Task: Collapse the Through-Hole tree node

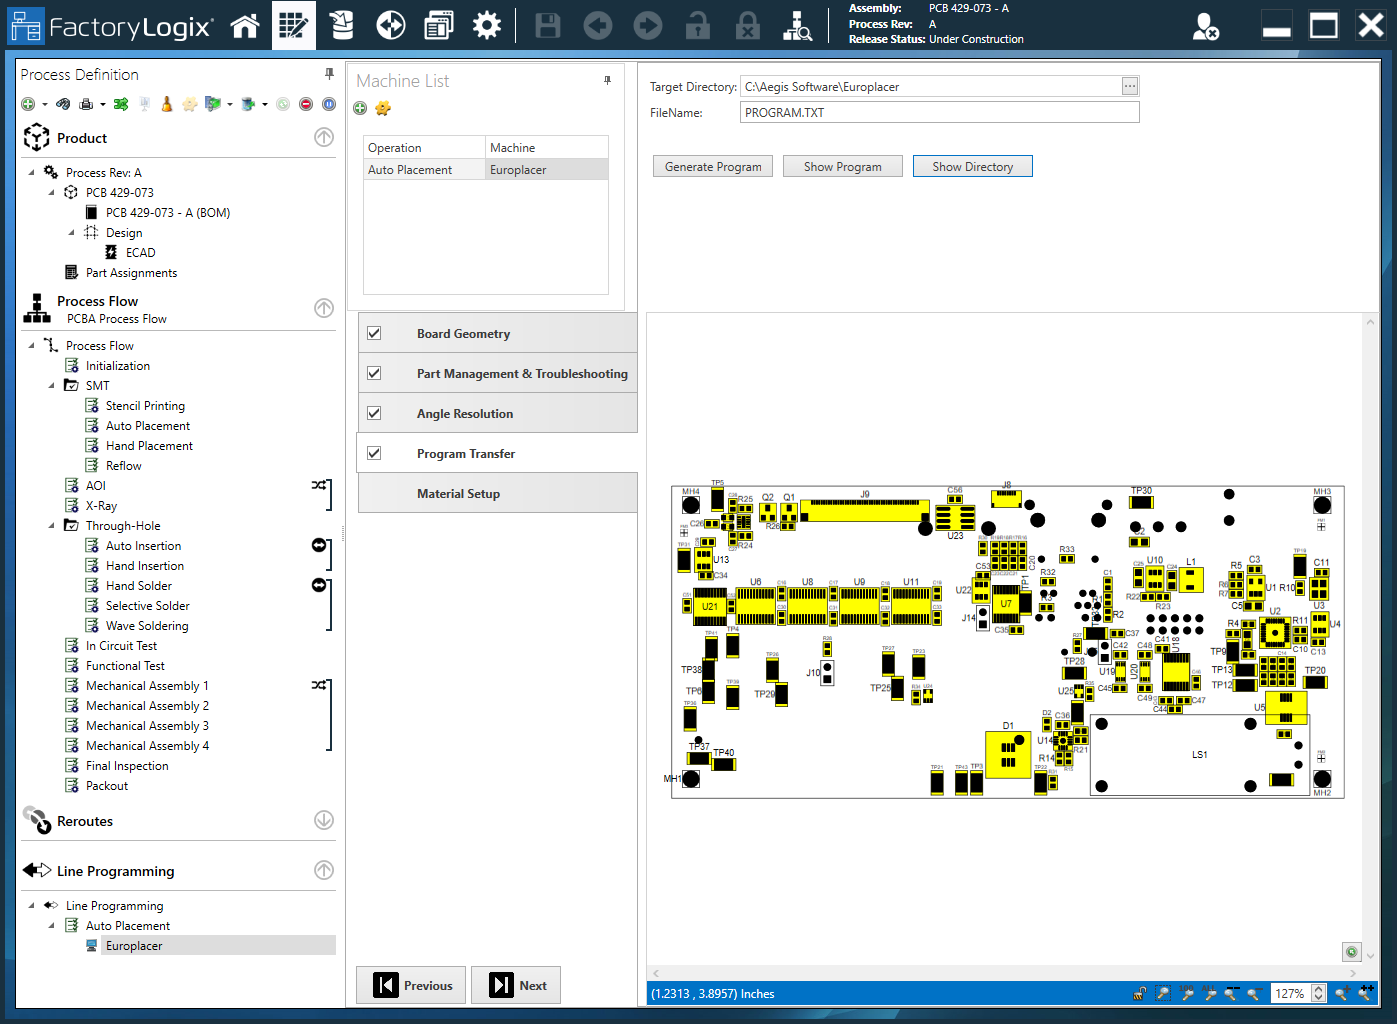Action: click(52, 525)
